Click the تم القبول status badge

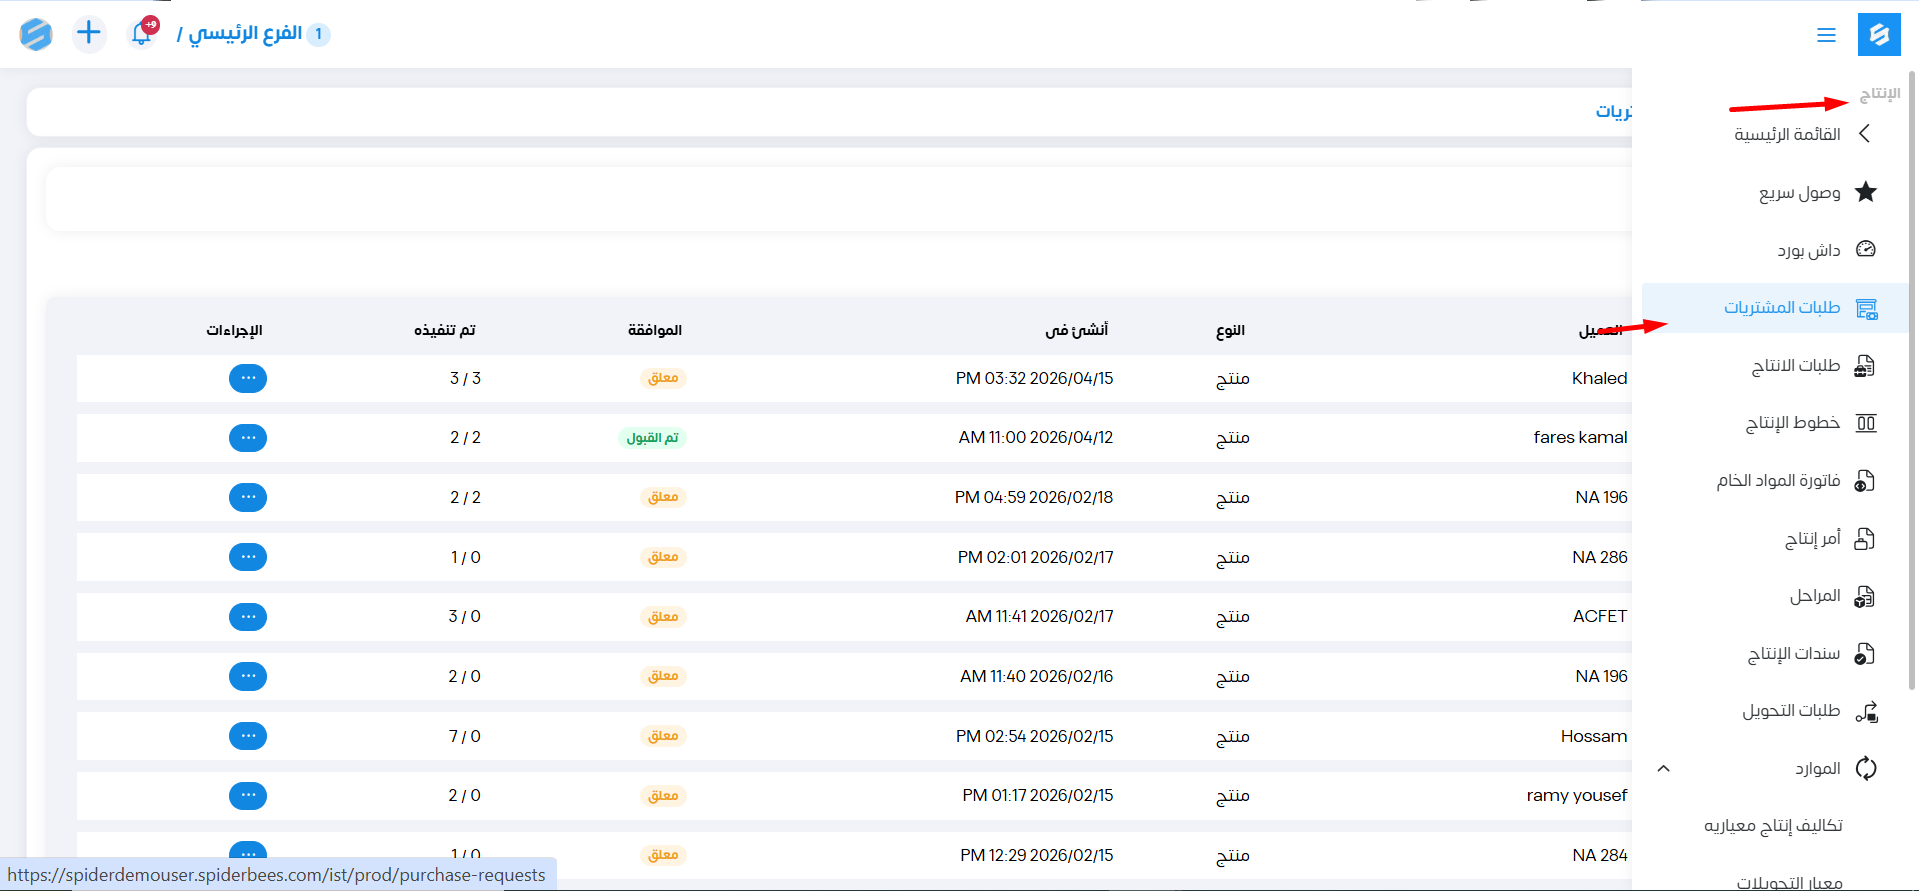(x=652, y=438)
